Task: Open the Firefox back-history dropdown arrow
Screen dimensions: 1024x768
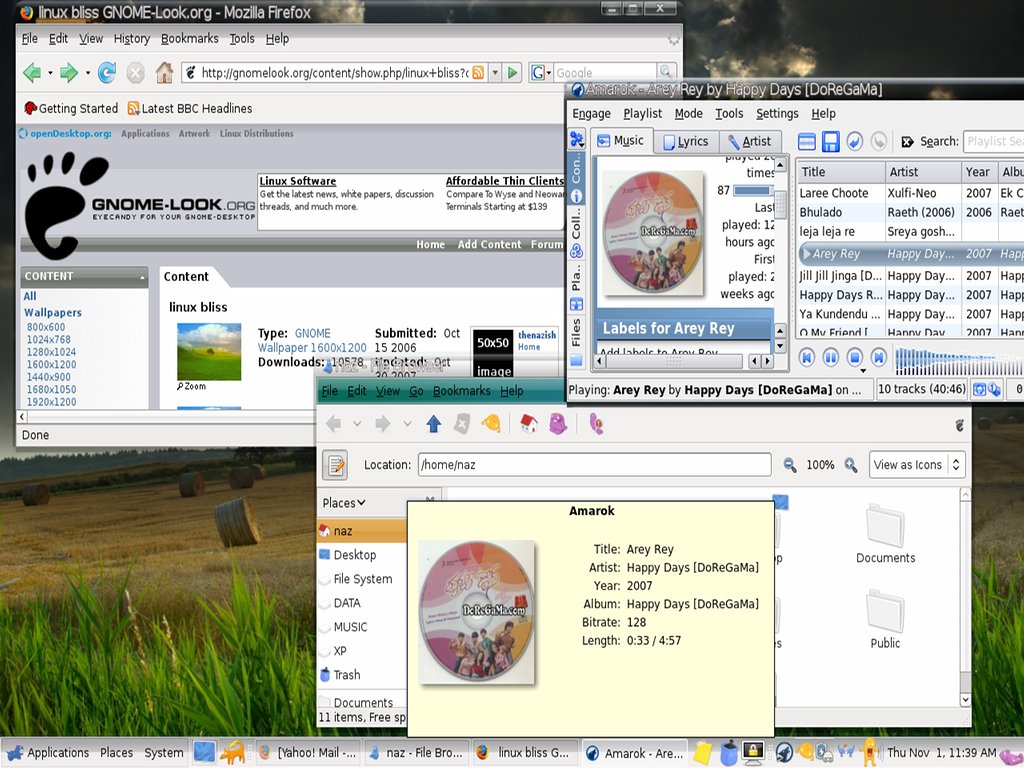Action: click(x=50, y=72)
